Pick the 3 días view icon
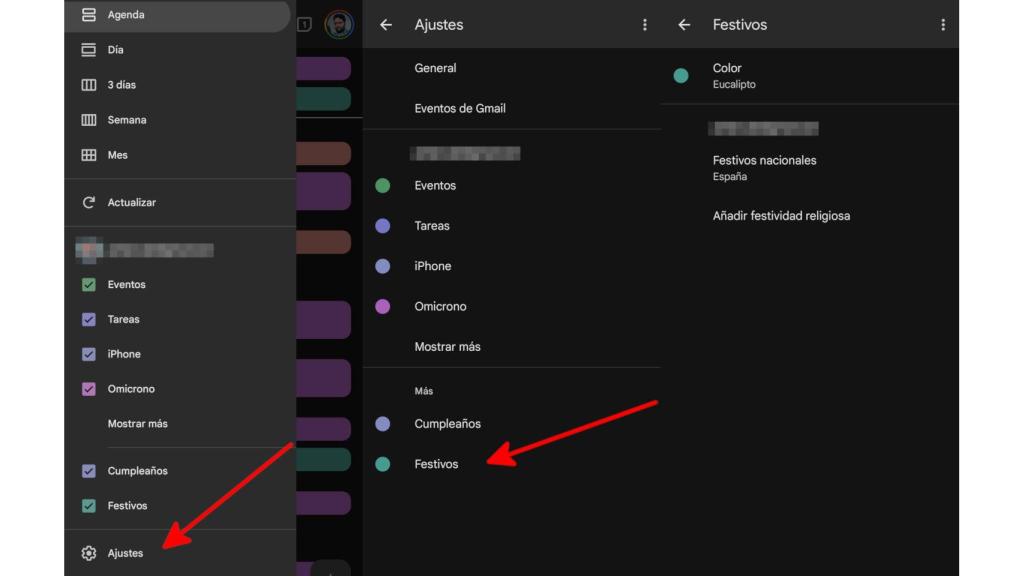Screen dimensions: 1024x576 tap(89, 85)
